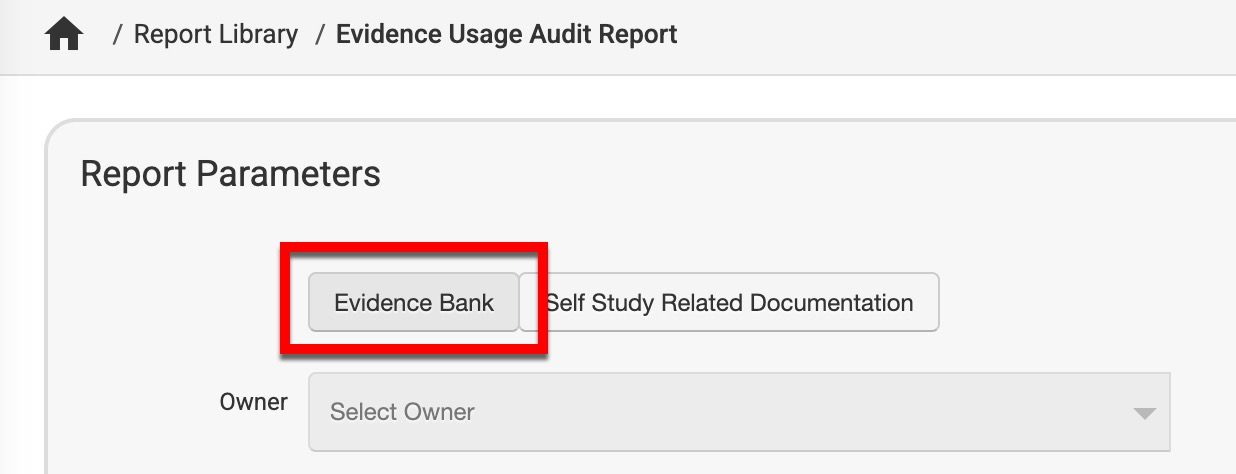Viewport: 1236px width, 474px height.
Task: Open the Select Owner dropdown
Action: pos(738,412)
